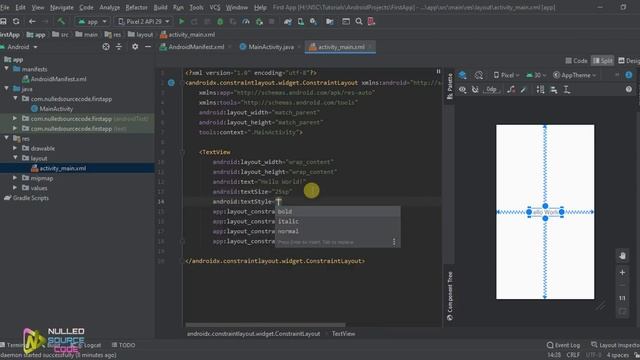Image resolution: width=640 pixels, height=360 pixels.
Task: Hide the project tool window
Action: click(x=148, y=47)
